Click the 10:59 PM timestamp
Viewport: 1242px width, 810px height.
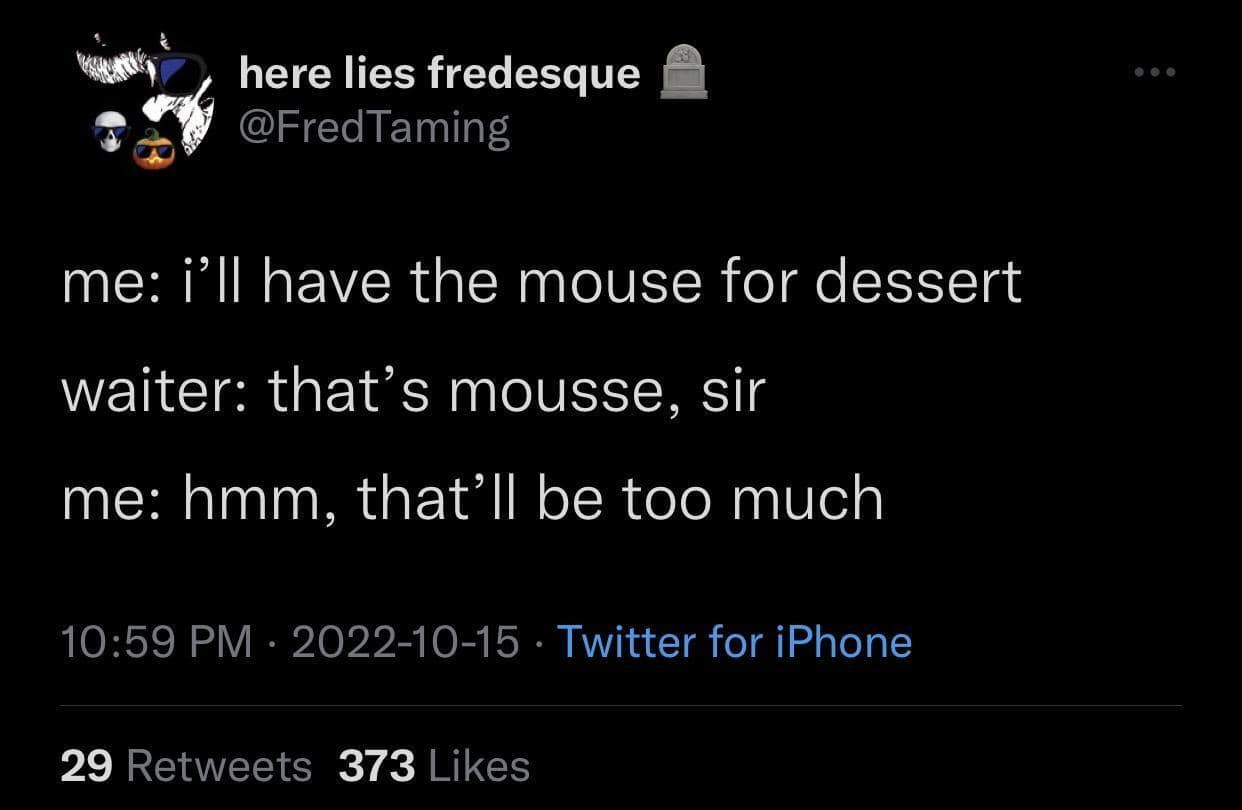coord(156,641)
